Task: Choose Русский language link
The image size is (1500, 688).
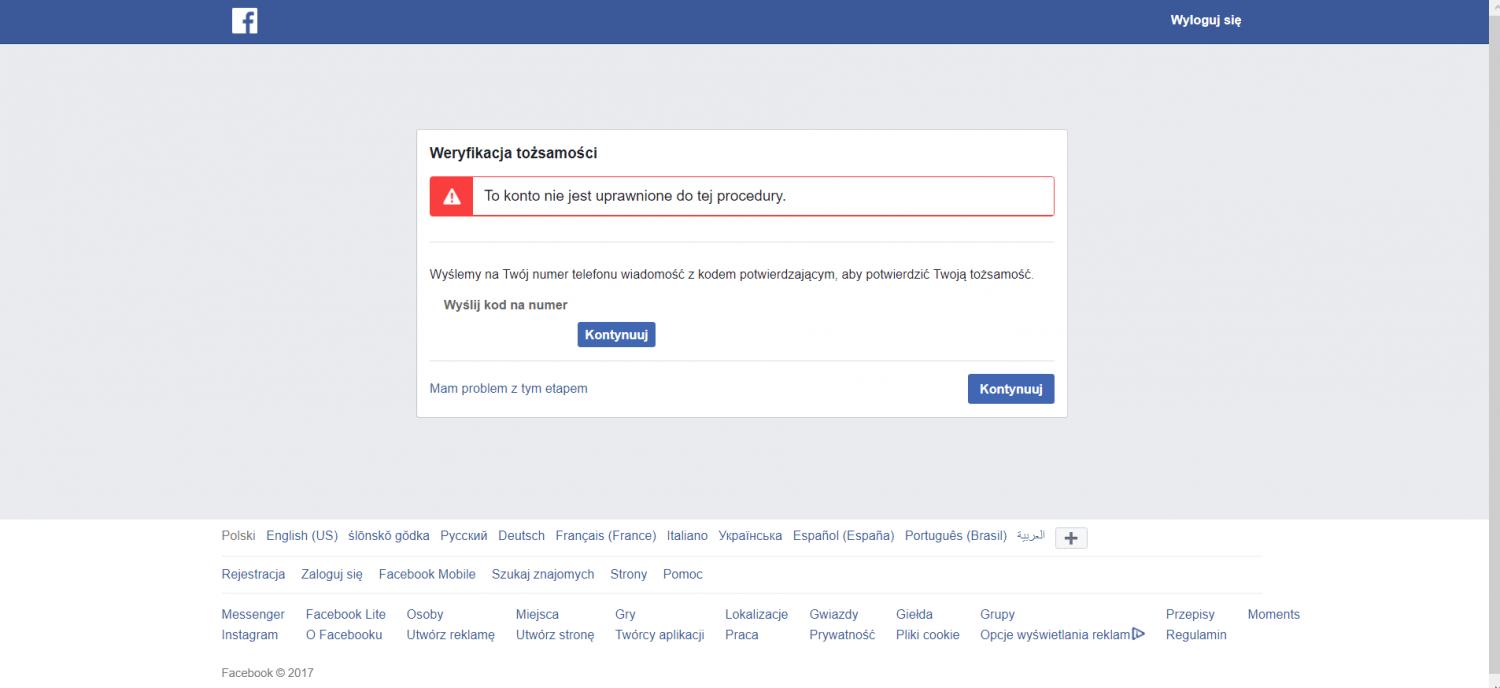Action: tap(464, 536)
